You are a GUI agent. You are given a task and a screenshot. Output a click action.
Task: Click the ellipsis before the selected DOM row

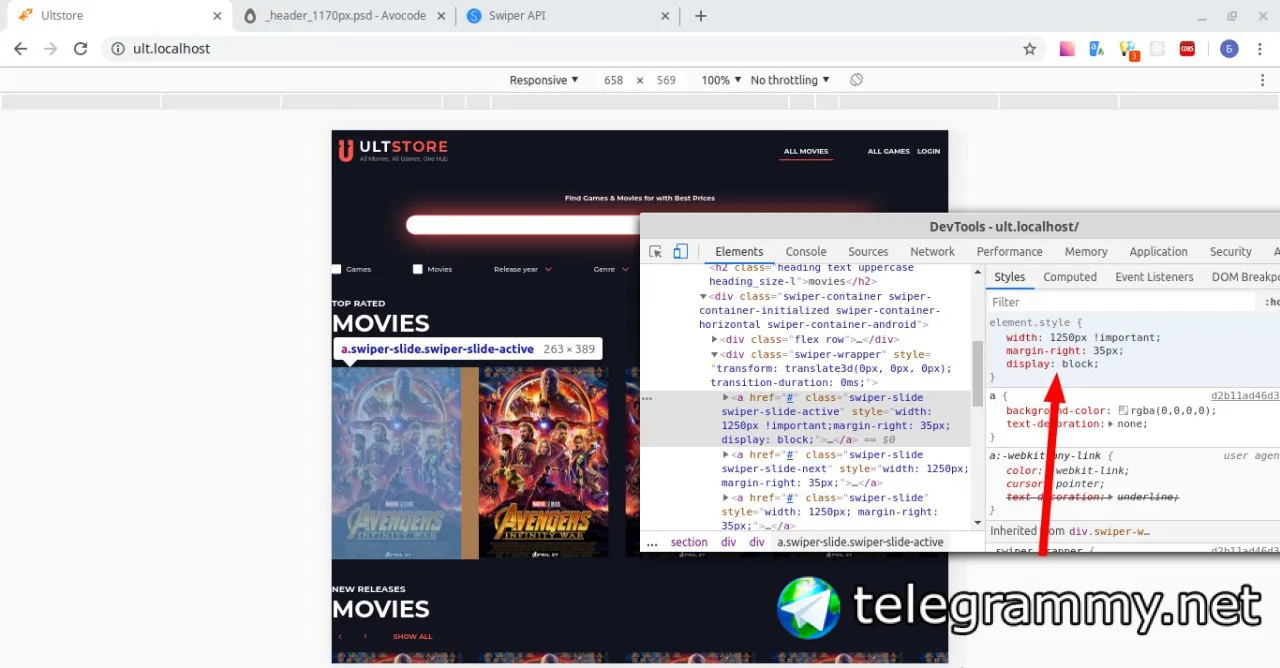coord(647,398)
